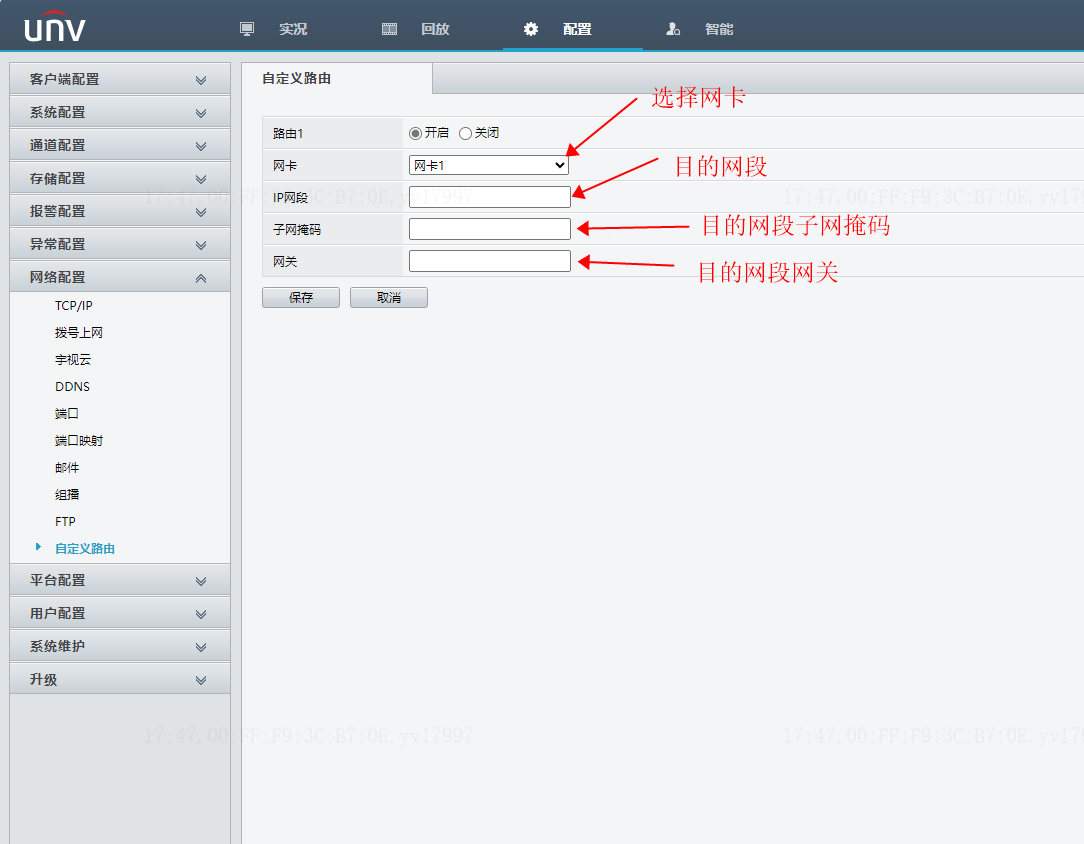This screenshot has width=1084, height=844.
Task: Open the 端口 port page
Action: [66, 413]
